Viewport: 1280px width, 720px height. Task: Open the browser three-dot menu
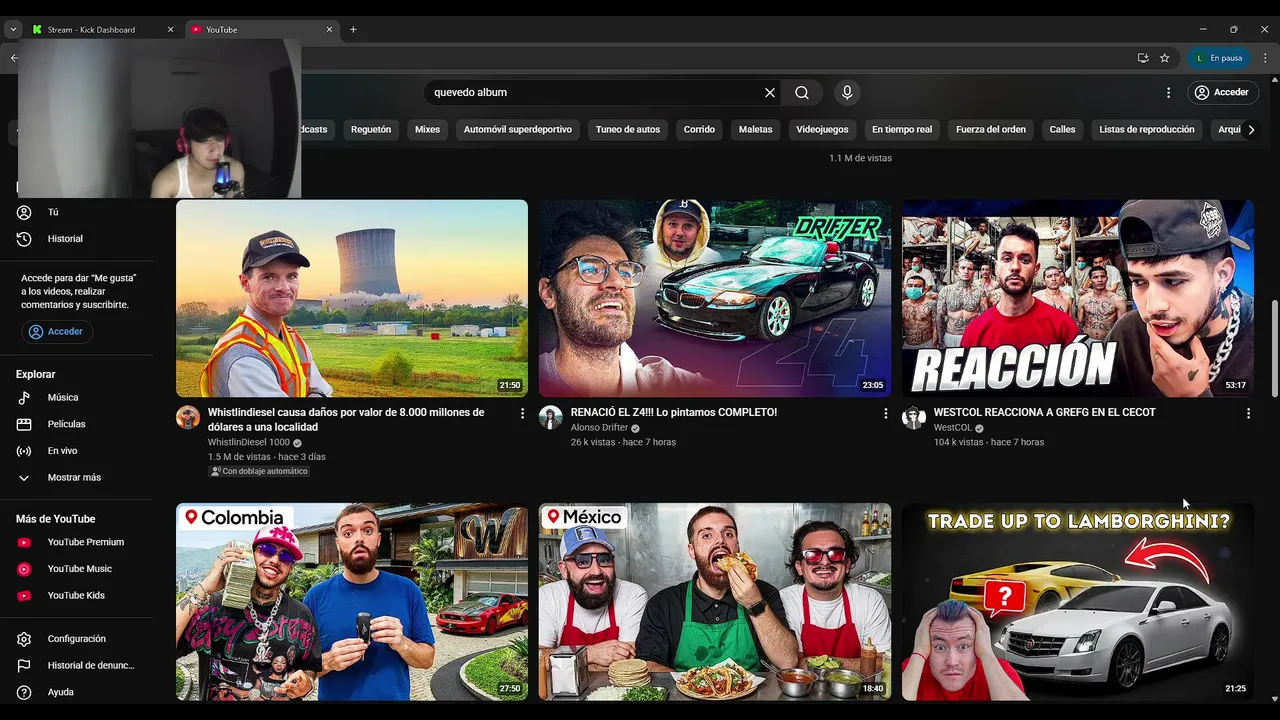pos(1265,58)
